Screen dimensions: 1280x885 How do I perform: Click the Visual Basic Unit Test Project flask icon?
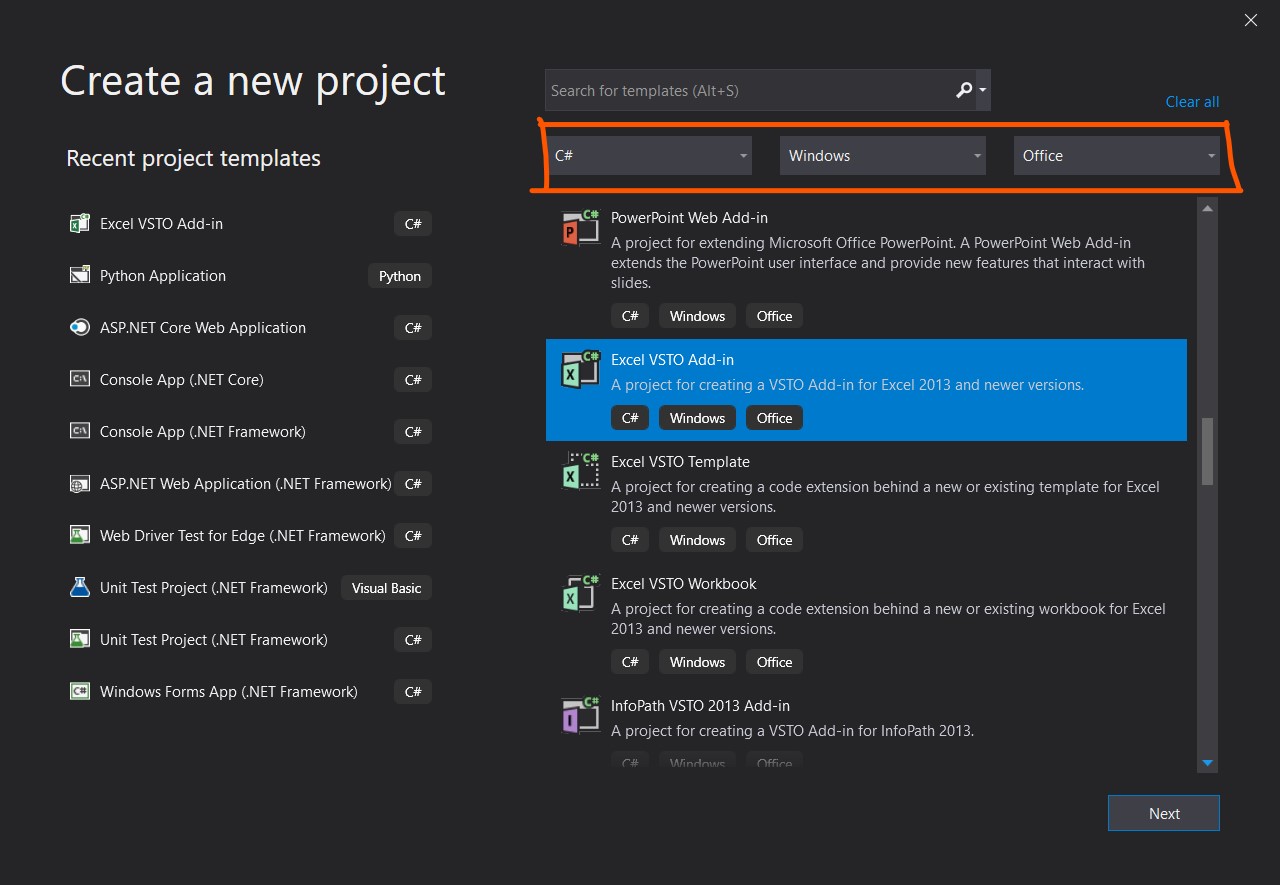click(80, 588)
